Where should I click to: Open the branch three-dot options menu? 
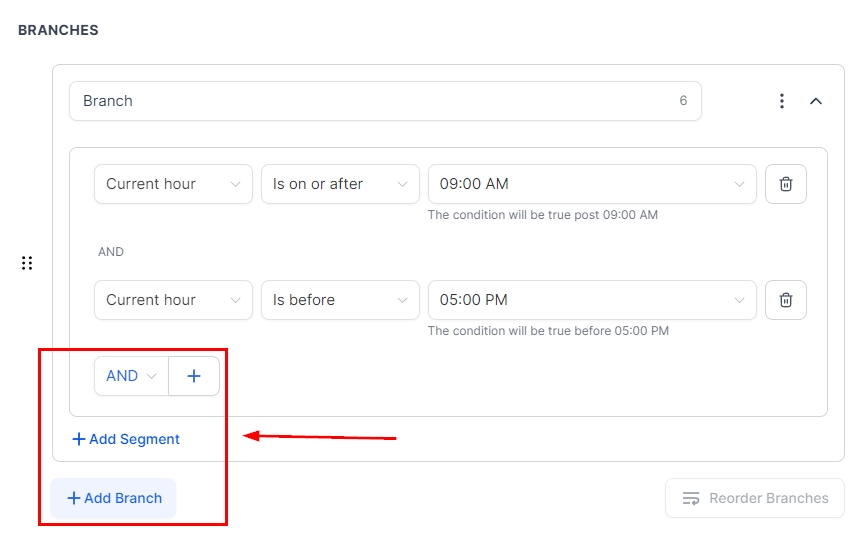click(x=782, y=101)
